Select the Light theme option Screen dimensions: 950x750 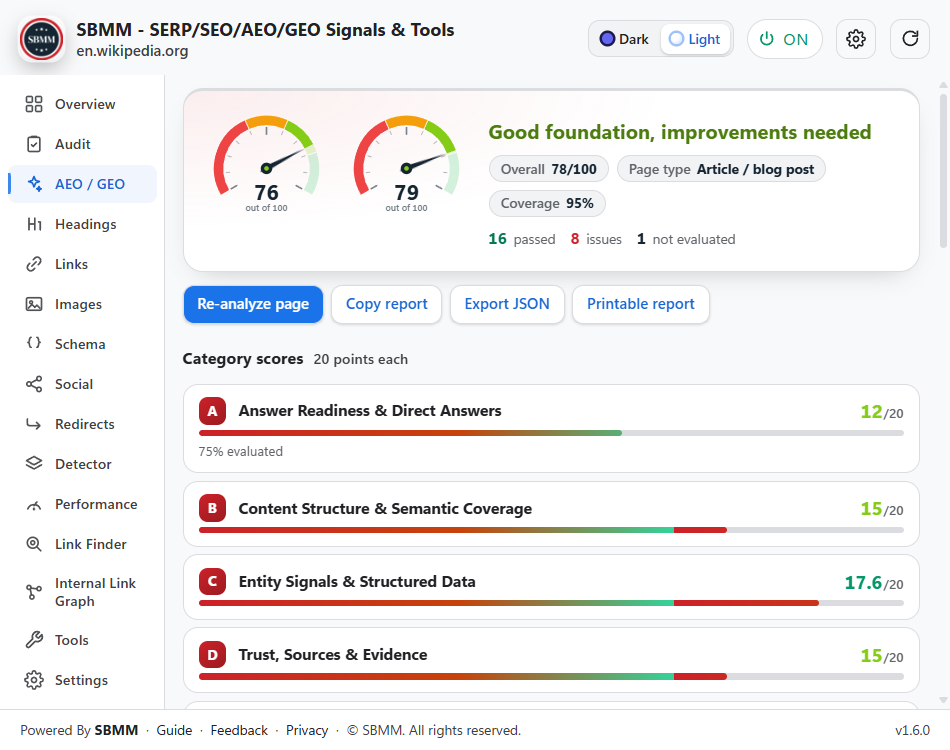click(x=694, y=39)
